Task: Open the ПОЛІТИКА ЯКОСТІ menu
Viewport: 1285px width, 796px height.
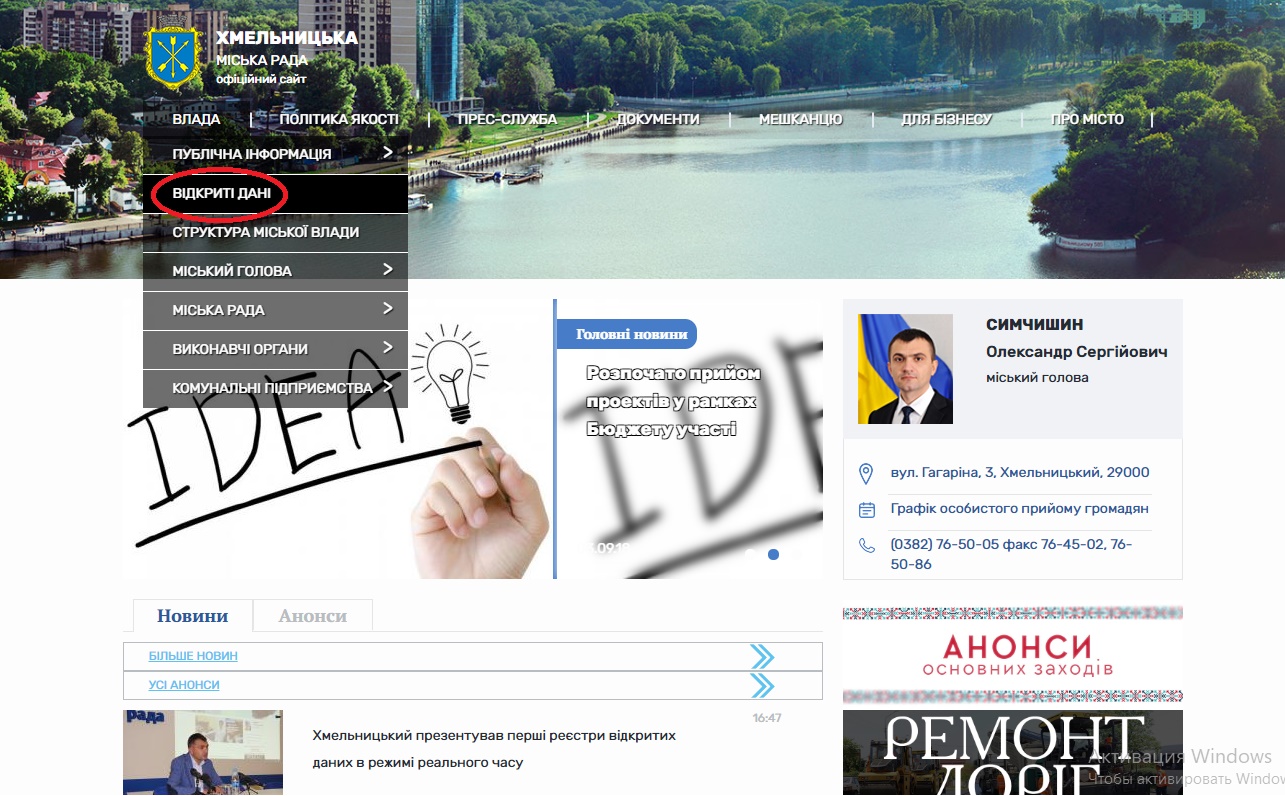Action: pyautogui.click(x=339, y=119)
